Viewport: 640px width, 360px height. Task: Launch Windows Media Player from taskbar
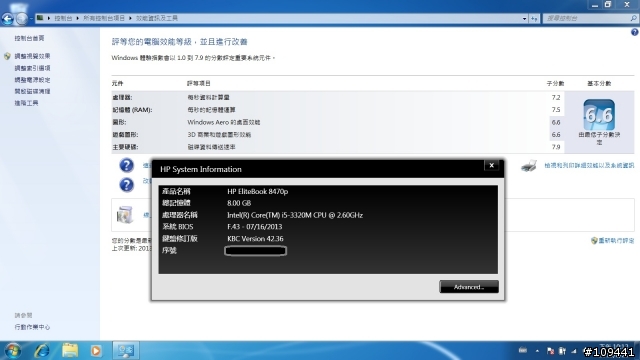(x=96, y=351)
